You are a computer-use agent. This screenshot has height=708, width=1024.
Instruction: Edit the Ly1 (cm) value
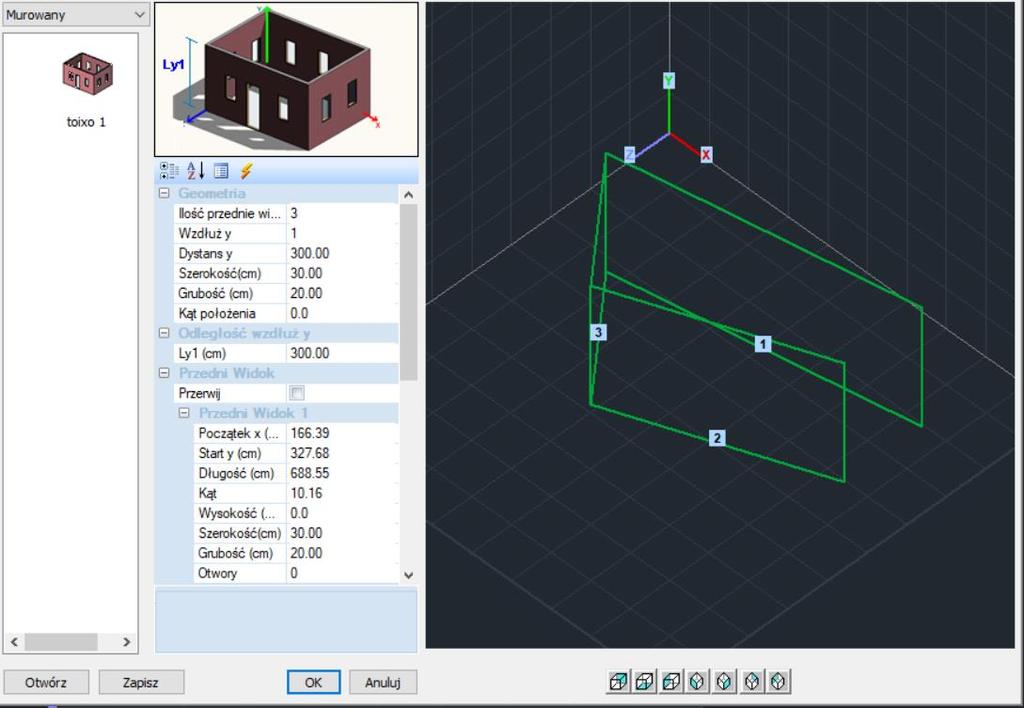click(342, 353)
